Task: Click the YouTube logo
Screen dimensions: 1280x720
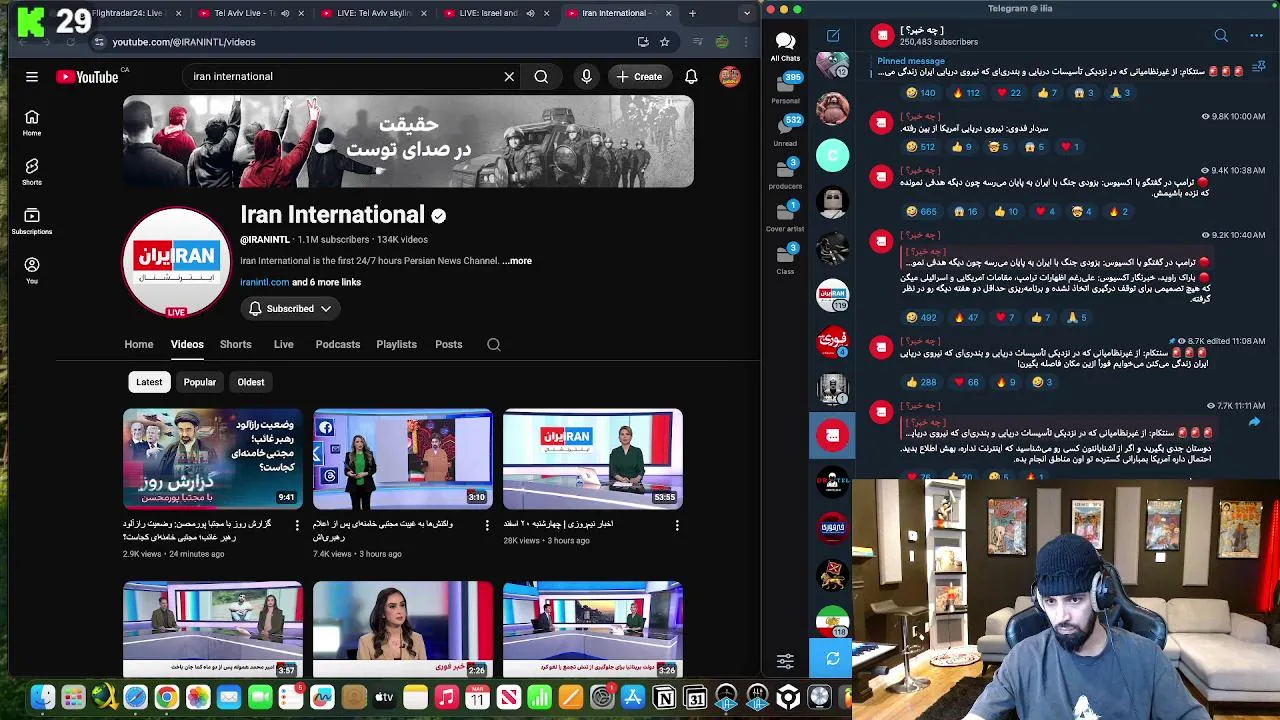Action: [x=87, y=76]
